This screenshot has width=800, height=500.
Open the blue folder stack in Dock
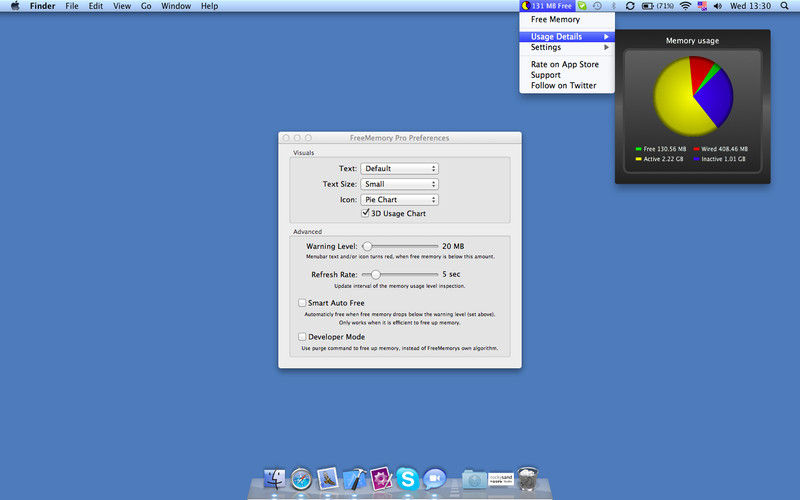coord(474,480)
